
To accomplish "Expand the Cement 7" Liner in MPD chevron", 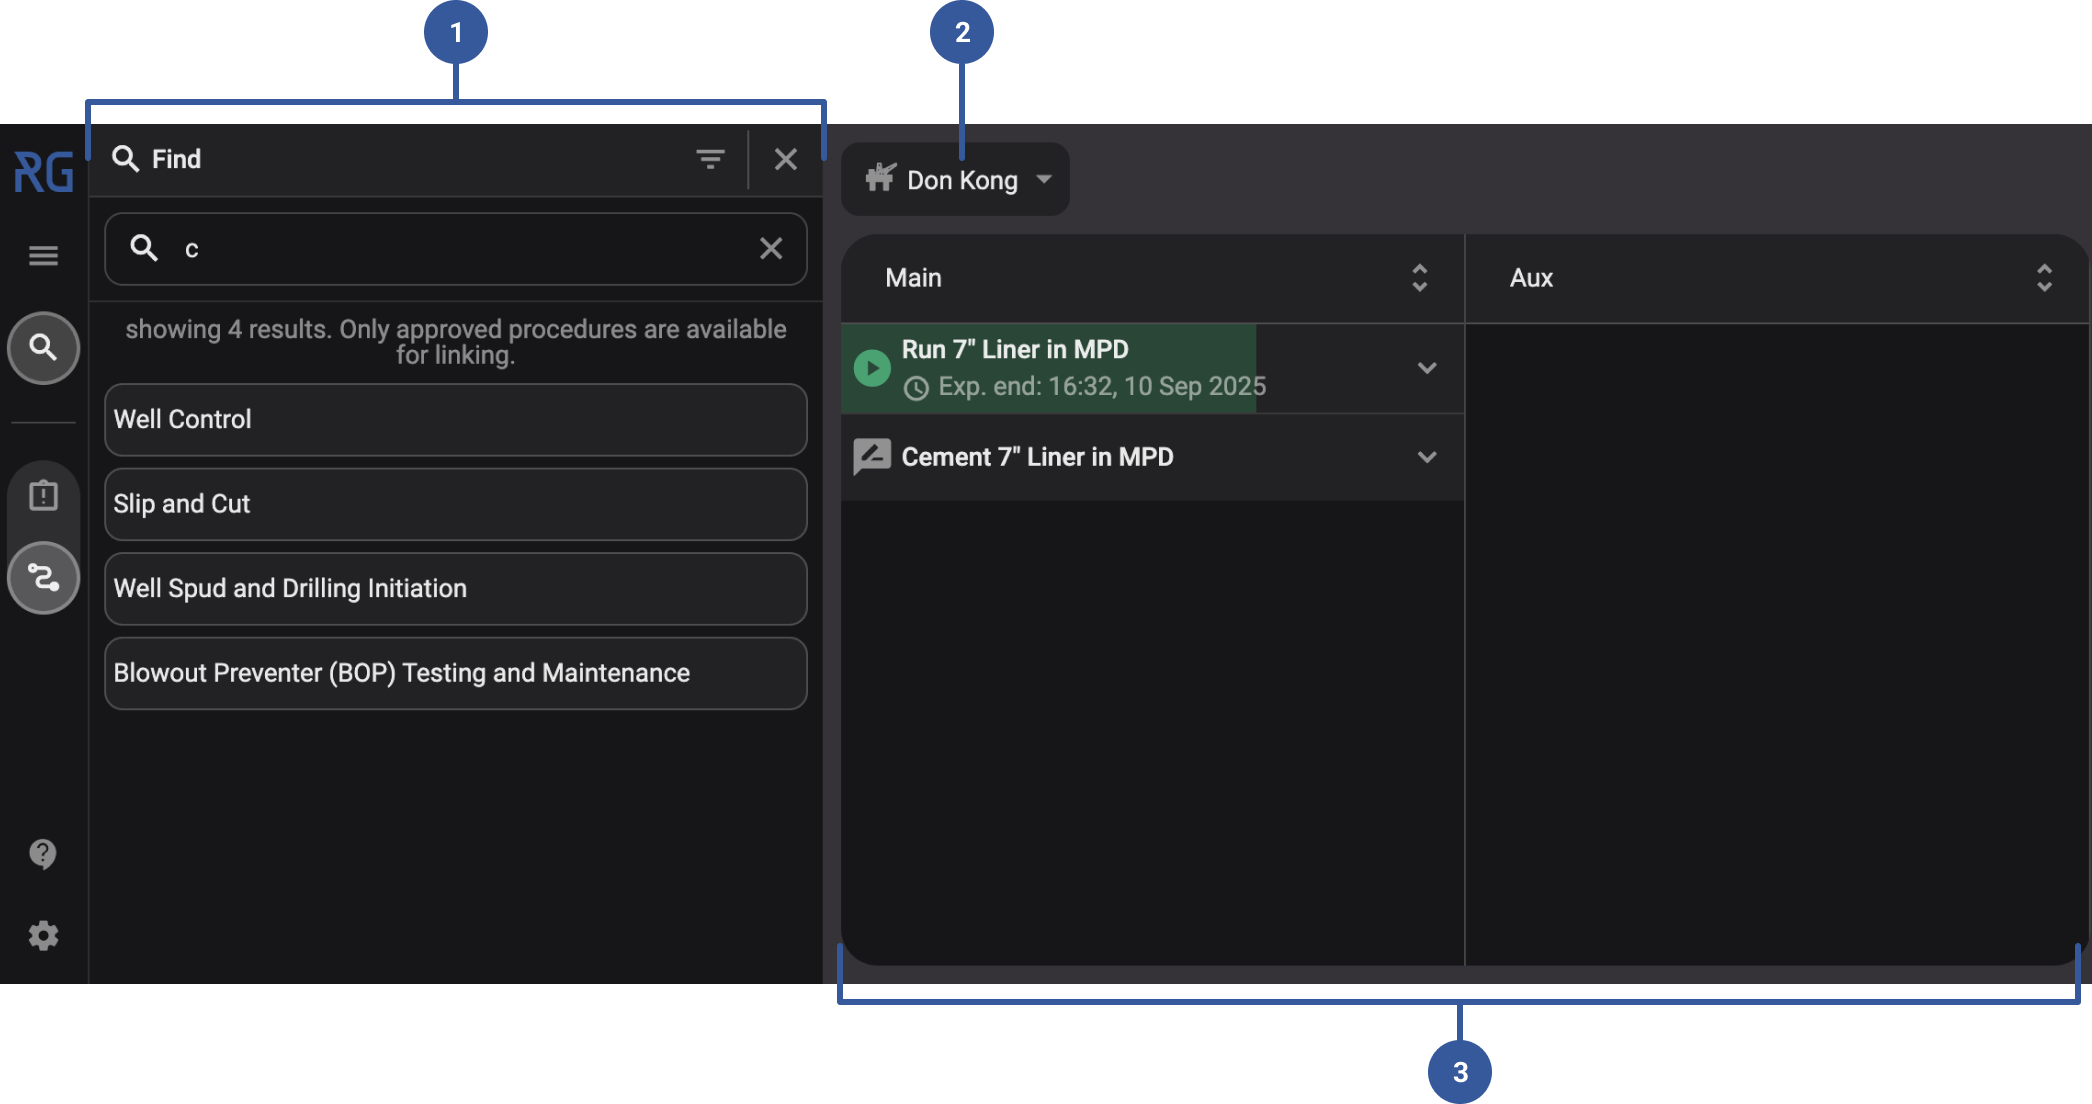I will (x=1427, y=457).
